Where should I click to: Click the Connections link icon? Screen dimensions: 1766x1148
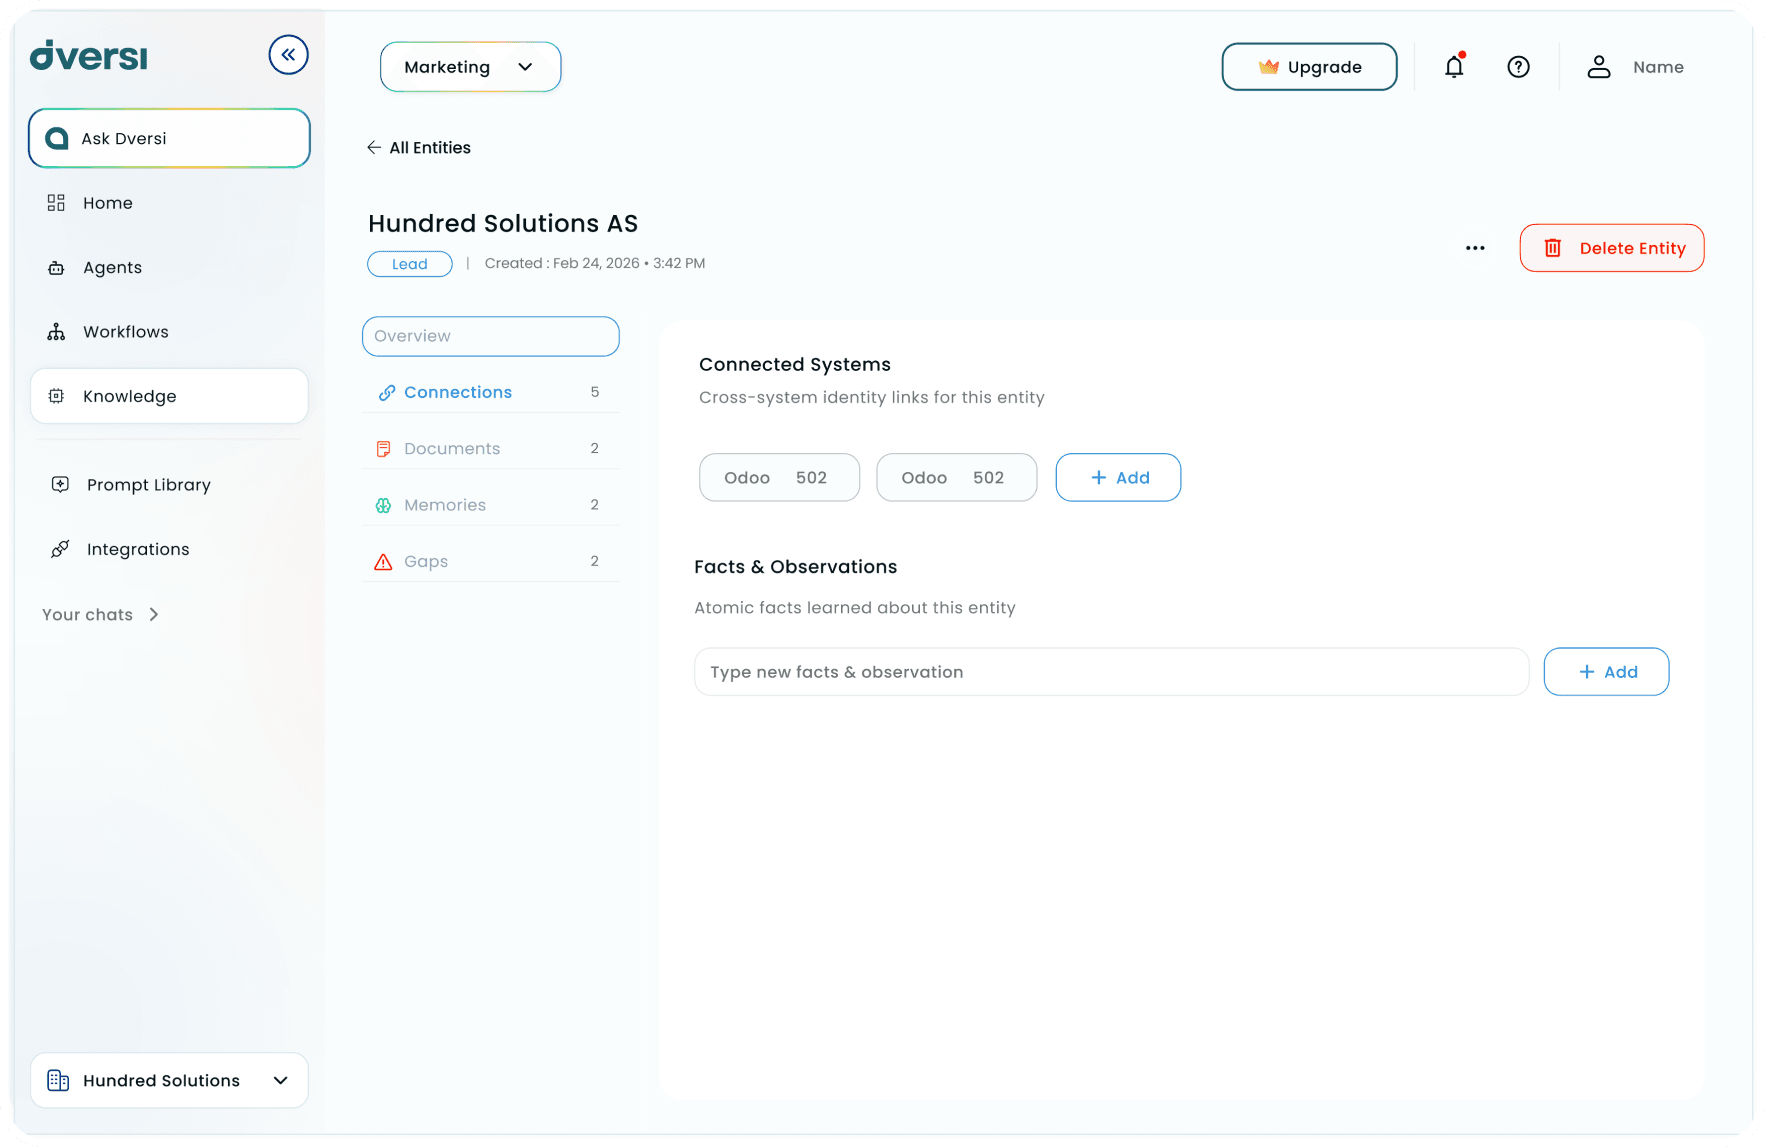[386, 393]
